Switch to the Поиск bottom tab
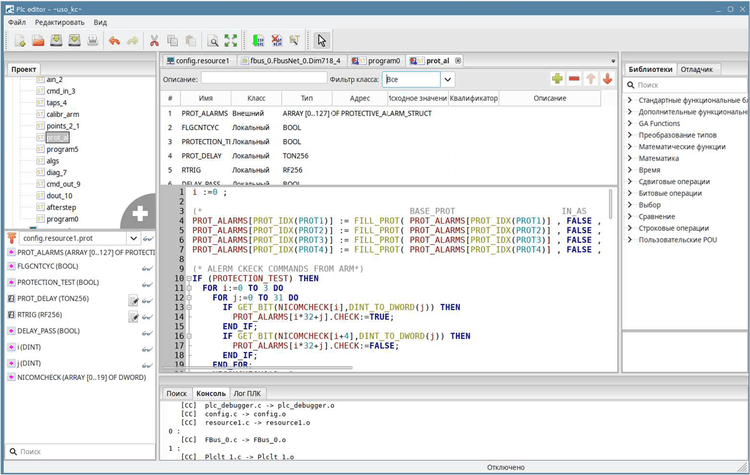The width and height of the screenshot is (750, 475). coord(176,394)
